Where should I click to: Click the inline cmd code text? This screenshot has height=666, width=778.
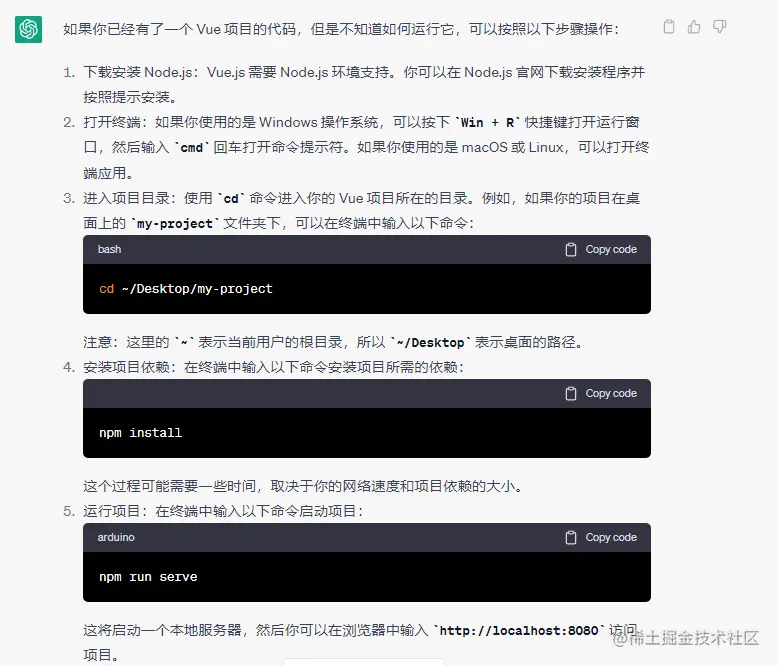point(192,148)
